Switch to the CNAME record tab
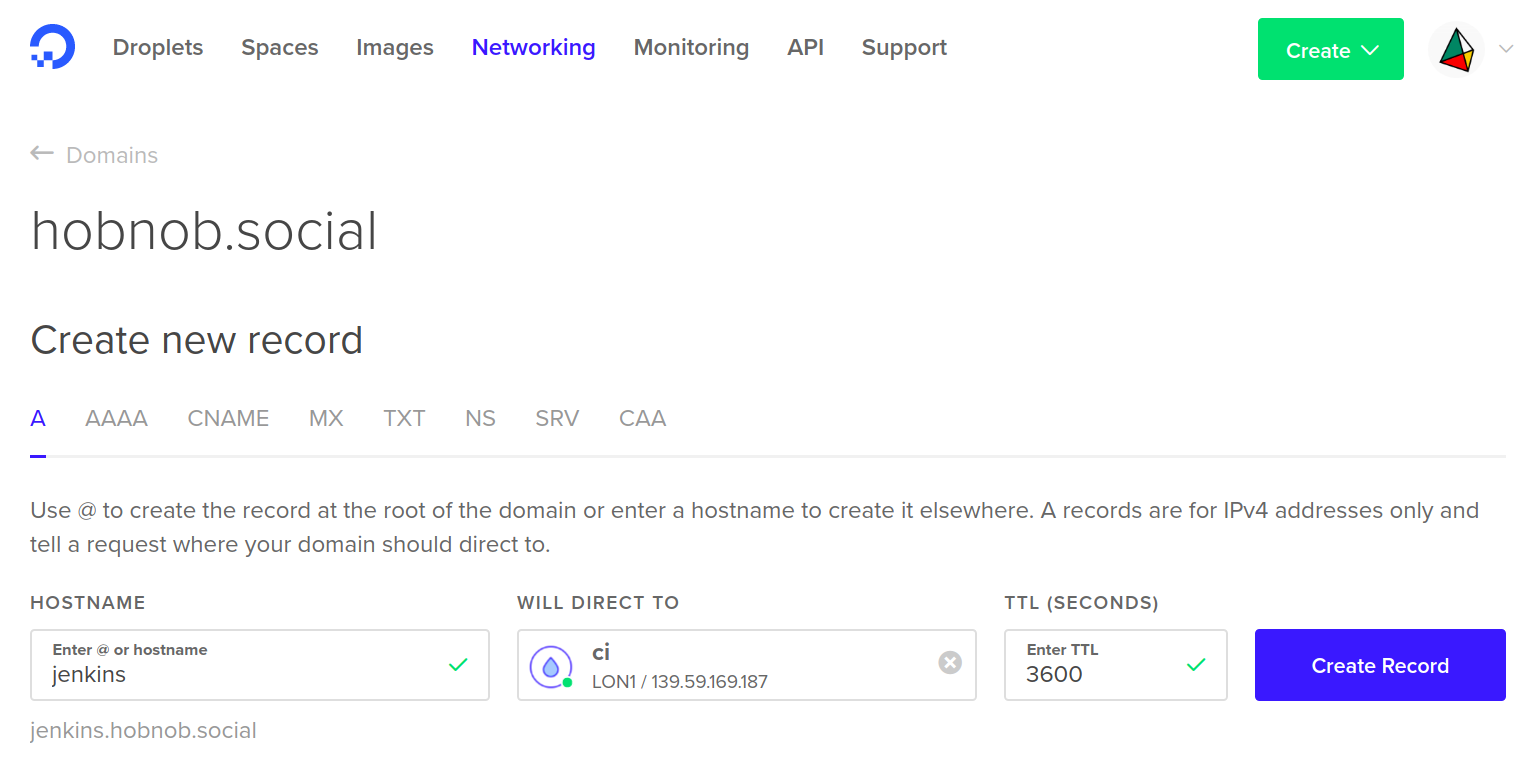 tap(228, 419)
